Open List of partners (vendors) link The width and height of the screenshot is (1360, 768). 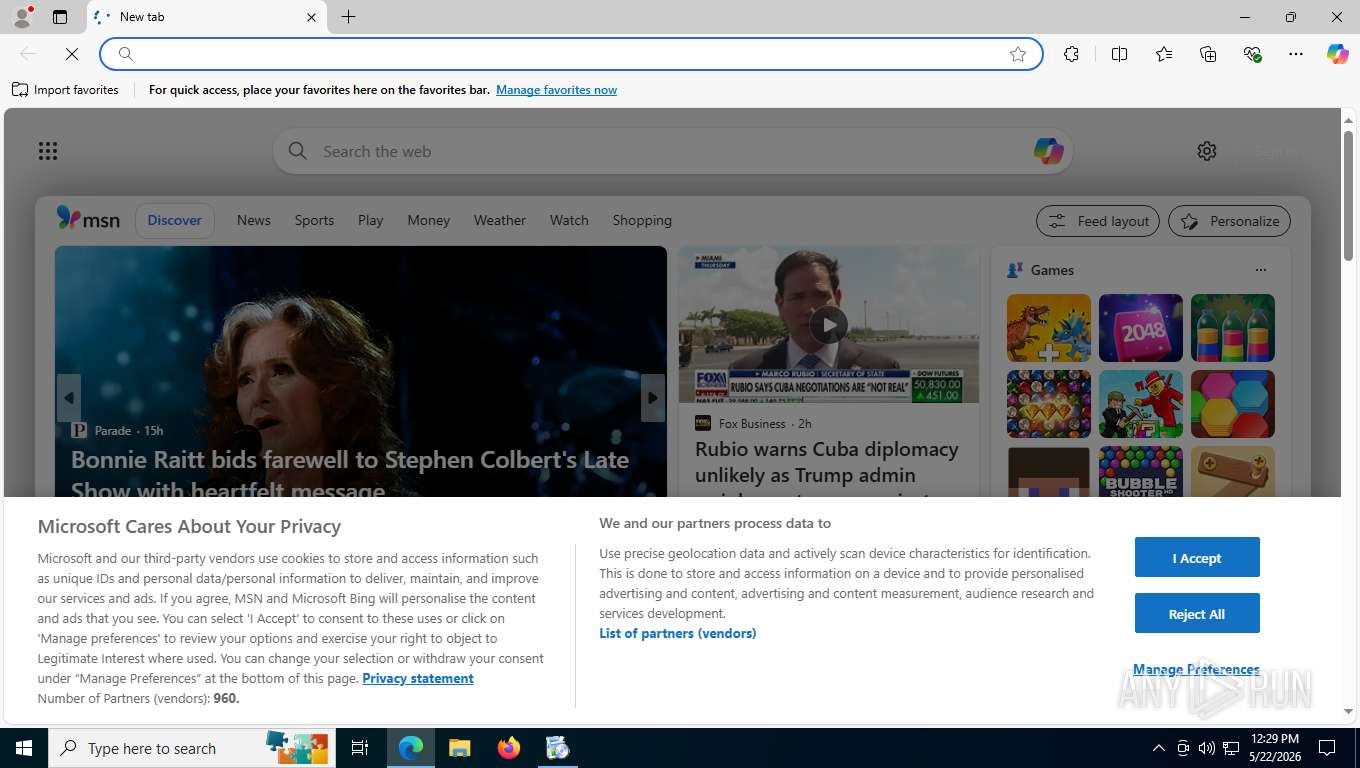tap(678, 633)
